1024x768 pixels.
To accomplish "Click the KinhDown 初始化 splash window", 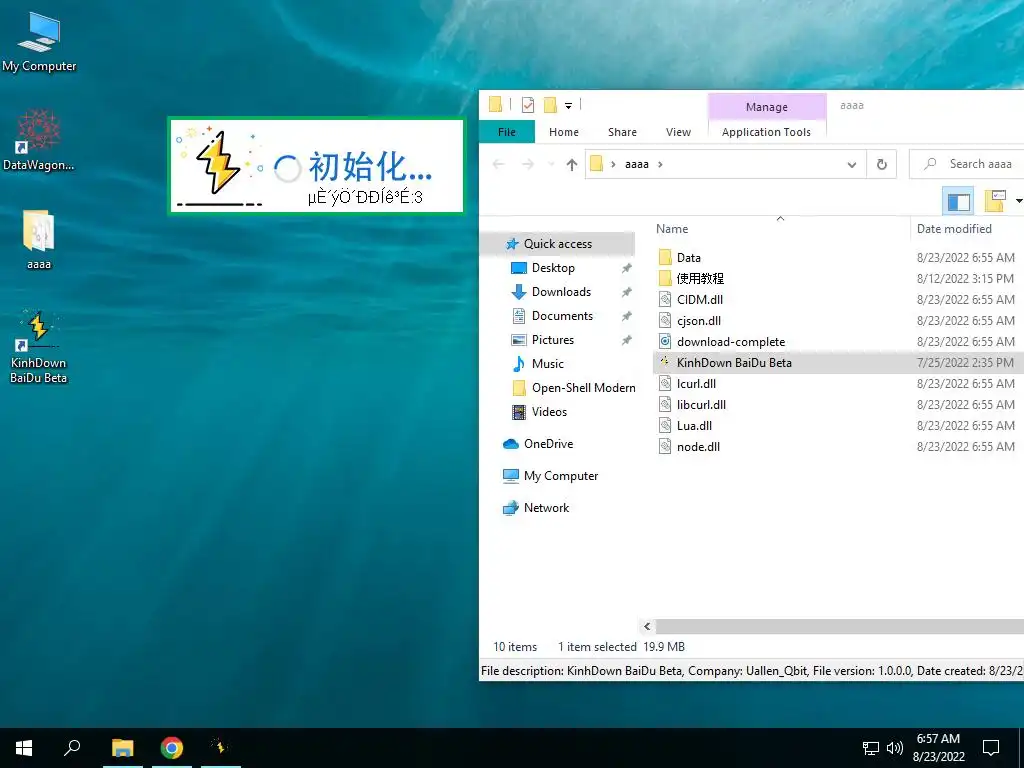I will click(x=316, y=166).
